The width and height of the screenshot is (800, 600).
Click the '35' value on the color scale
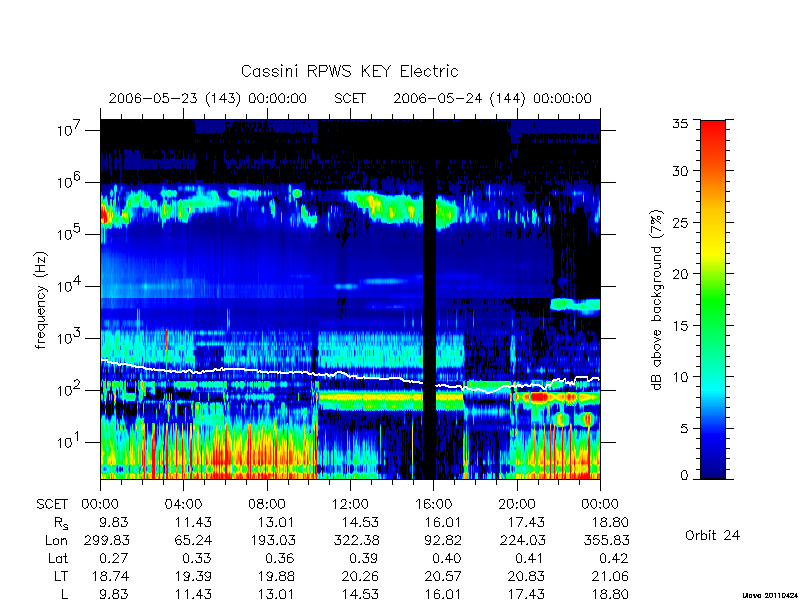point(681,124)
